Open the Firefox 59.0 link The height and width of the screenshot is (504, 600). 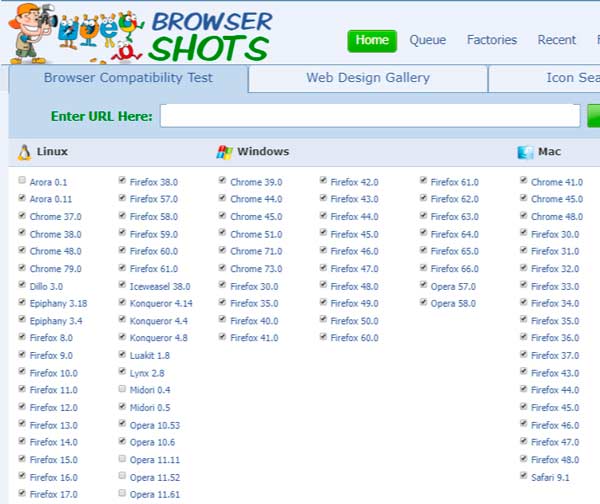(154, 234)
